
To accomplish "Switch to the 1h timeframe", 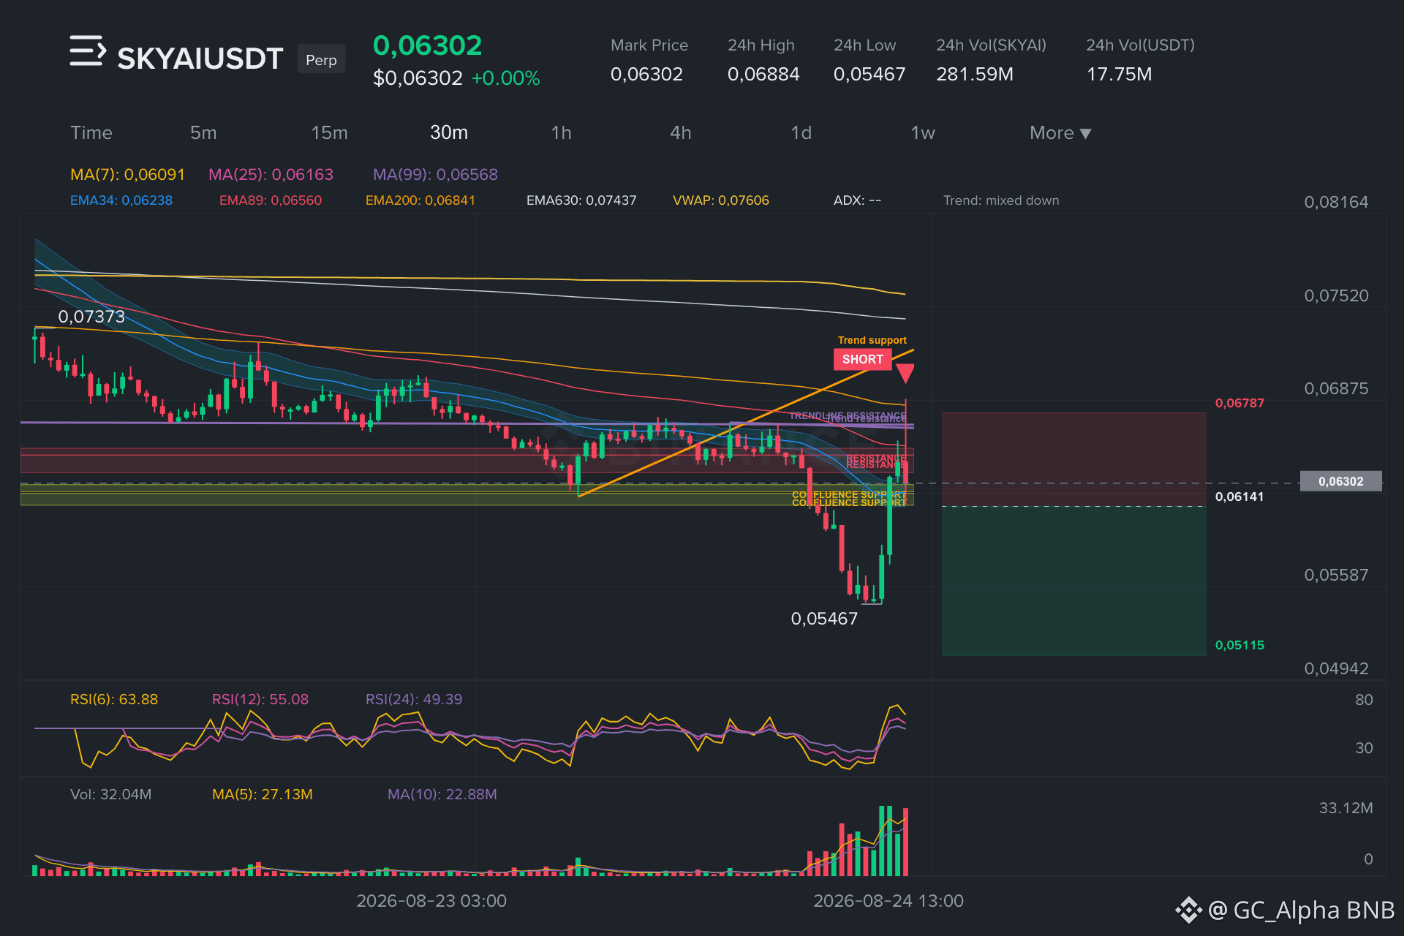I will pyautogui.click(x=561, y=133).
